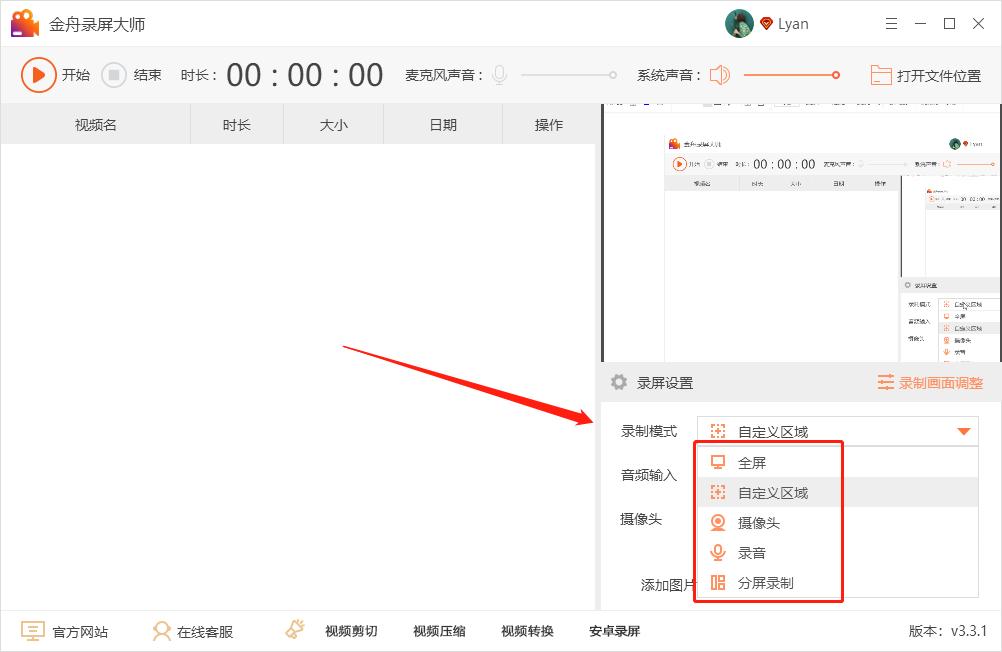Click the settings gear icon on 录屏设置 panel
Viewport: 1002px width, 652px height.
[x=617, y=382]
